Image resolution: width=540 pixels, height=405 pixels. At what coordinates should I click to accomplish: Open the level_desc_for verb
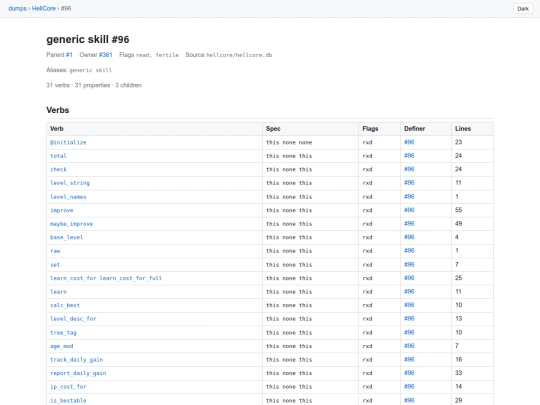(73, 319)
